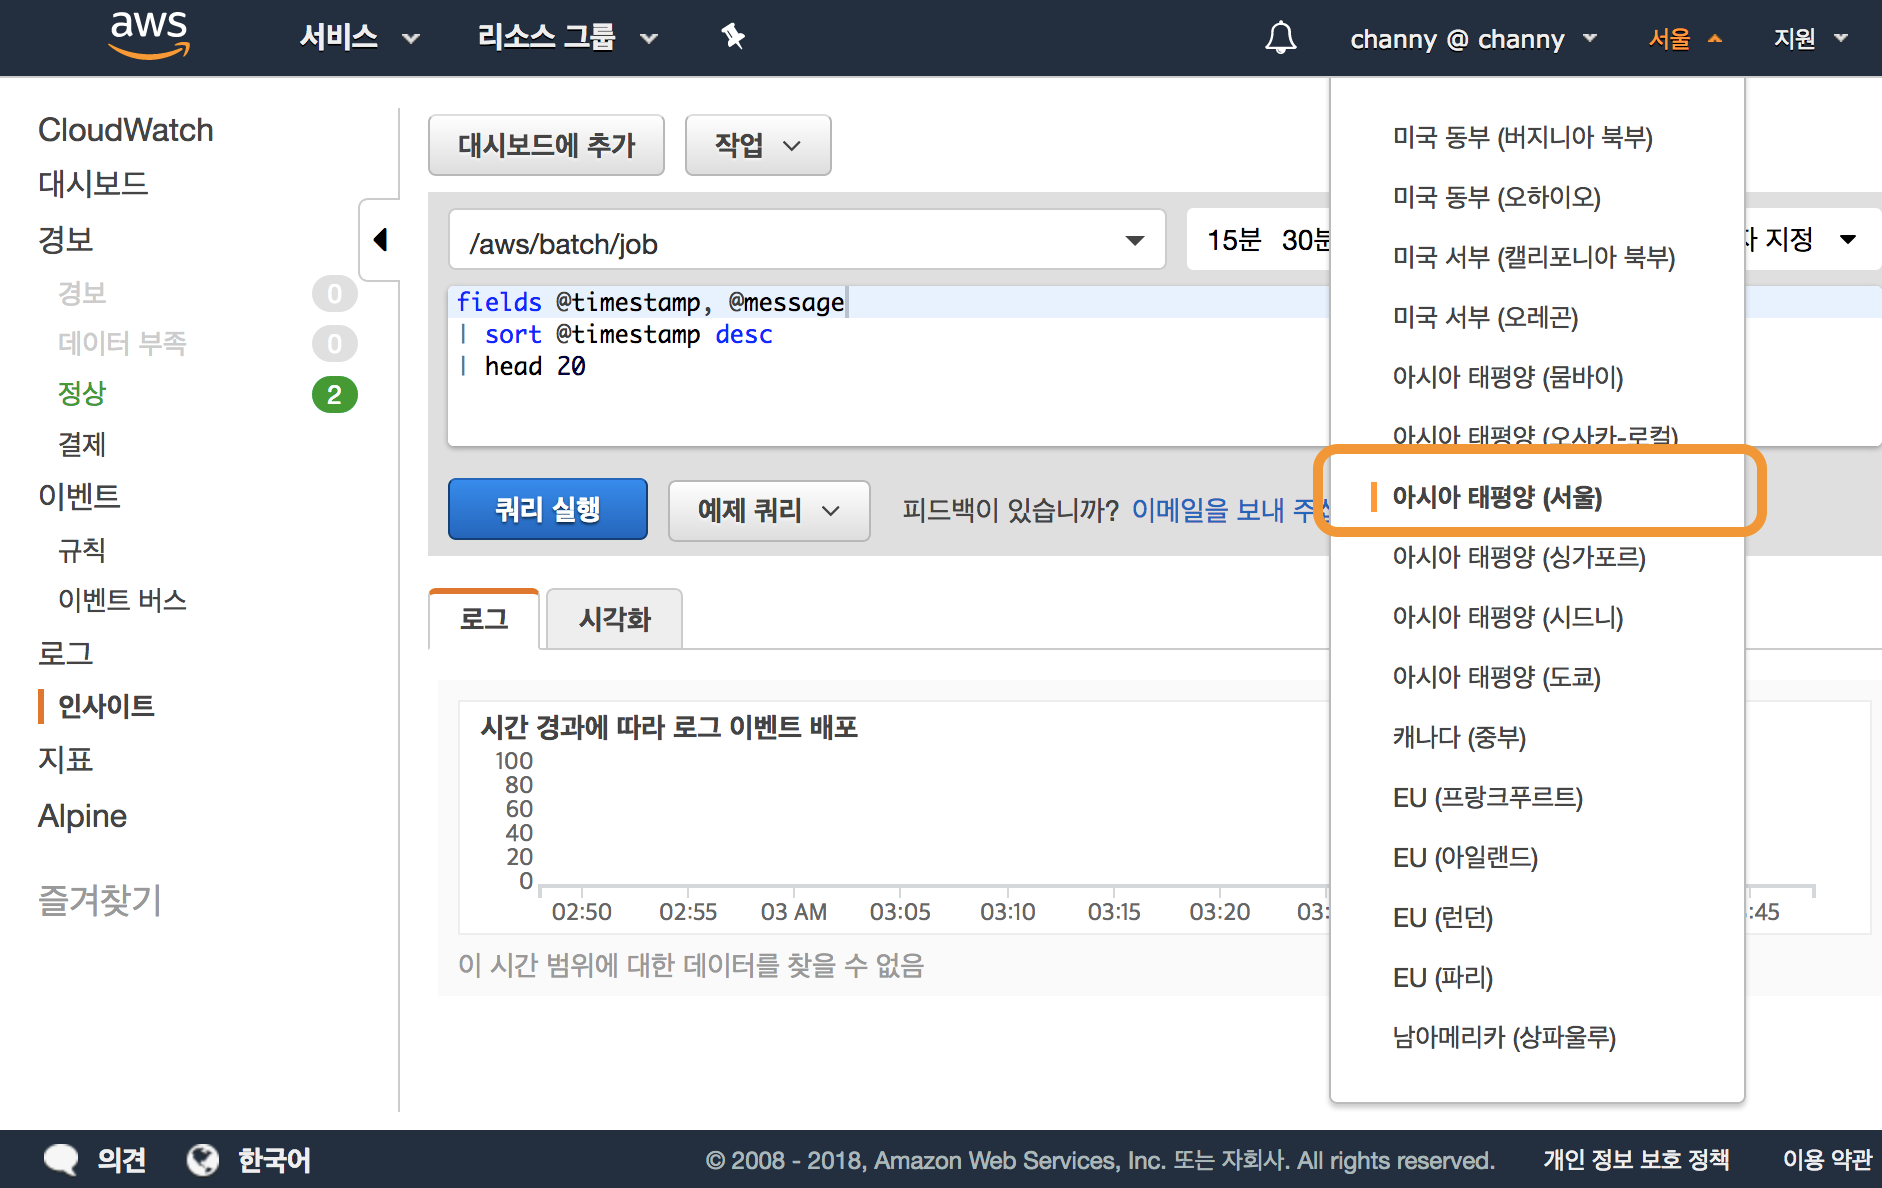Screen dimensions: 1882x1188
Task: Open 데이터 부족 alarms in sidebar
Action: (x=123, y=343)
